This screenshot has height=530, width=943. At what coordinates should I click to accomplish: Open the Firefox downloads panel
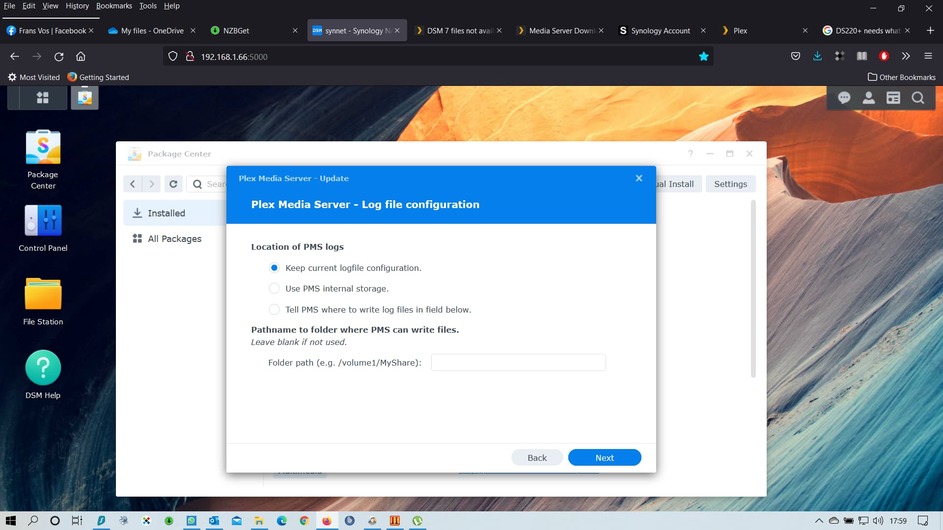point(817,56)
